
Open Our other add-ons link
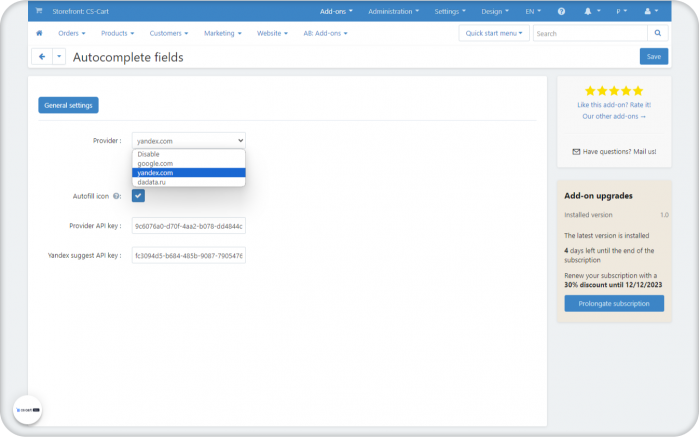tap(614, 117)
